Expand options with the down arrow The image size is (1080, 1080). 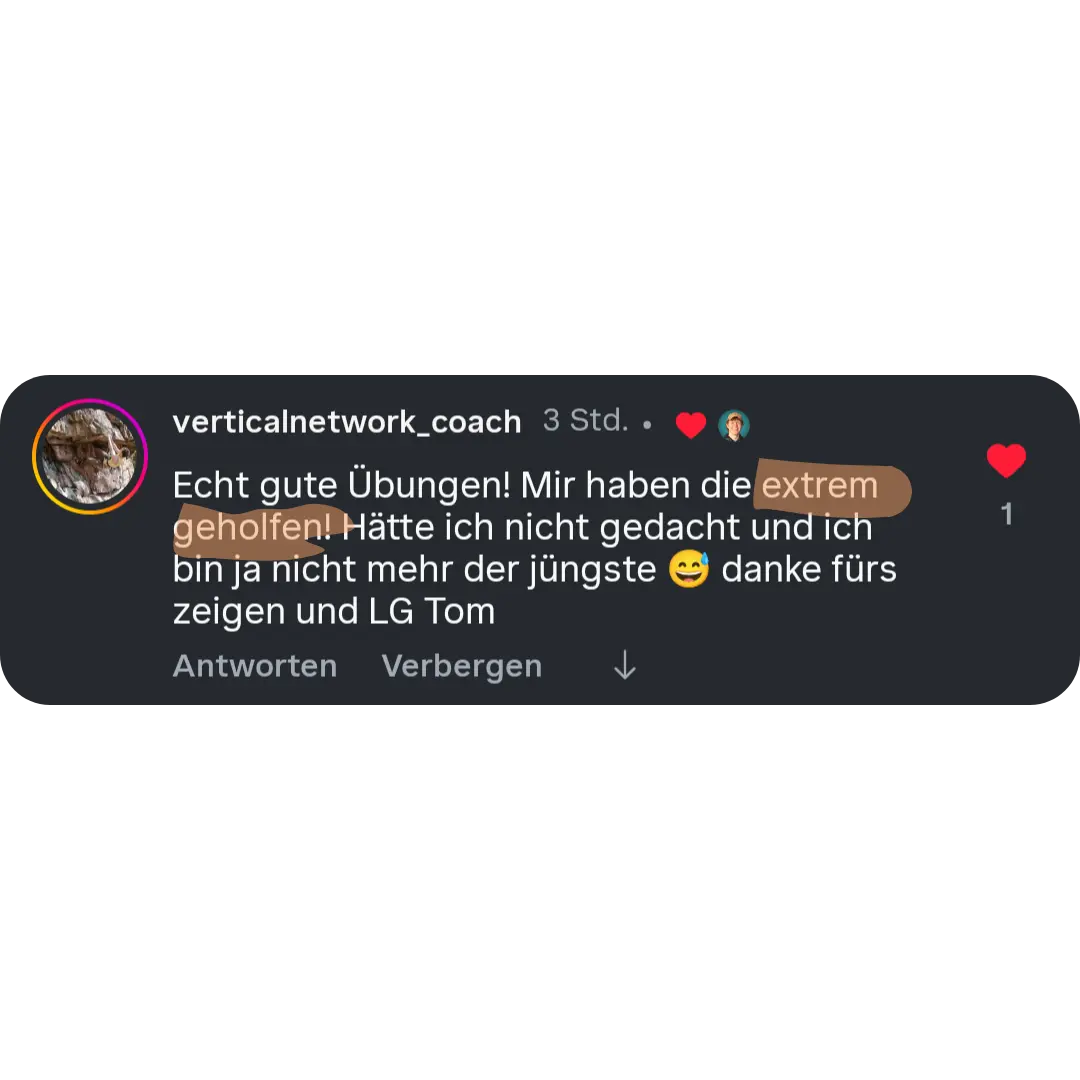pos(625,665)
